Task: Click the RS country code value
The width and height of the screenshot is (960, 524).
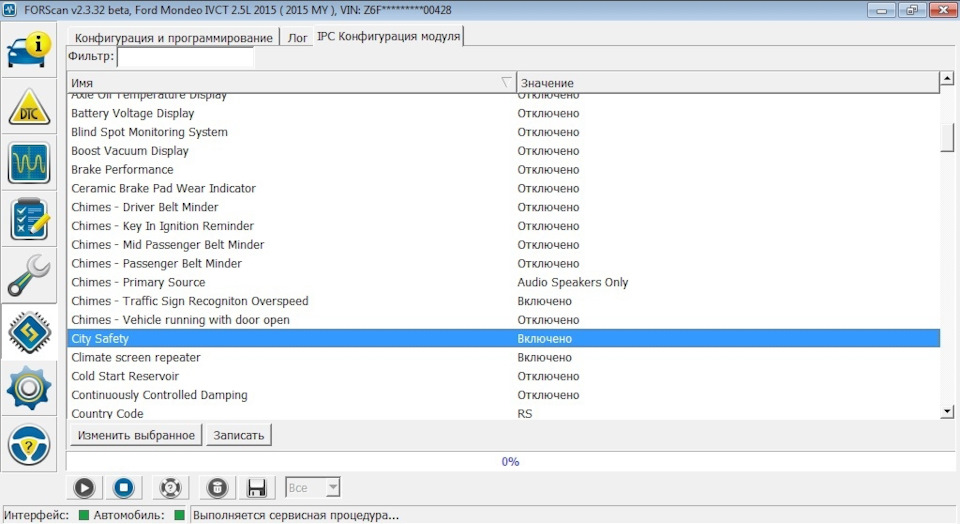Action: point(525,414)
